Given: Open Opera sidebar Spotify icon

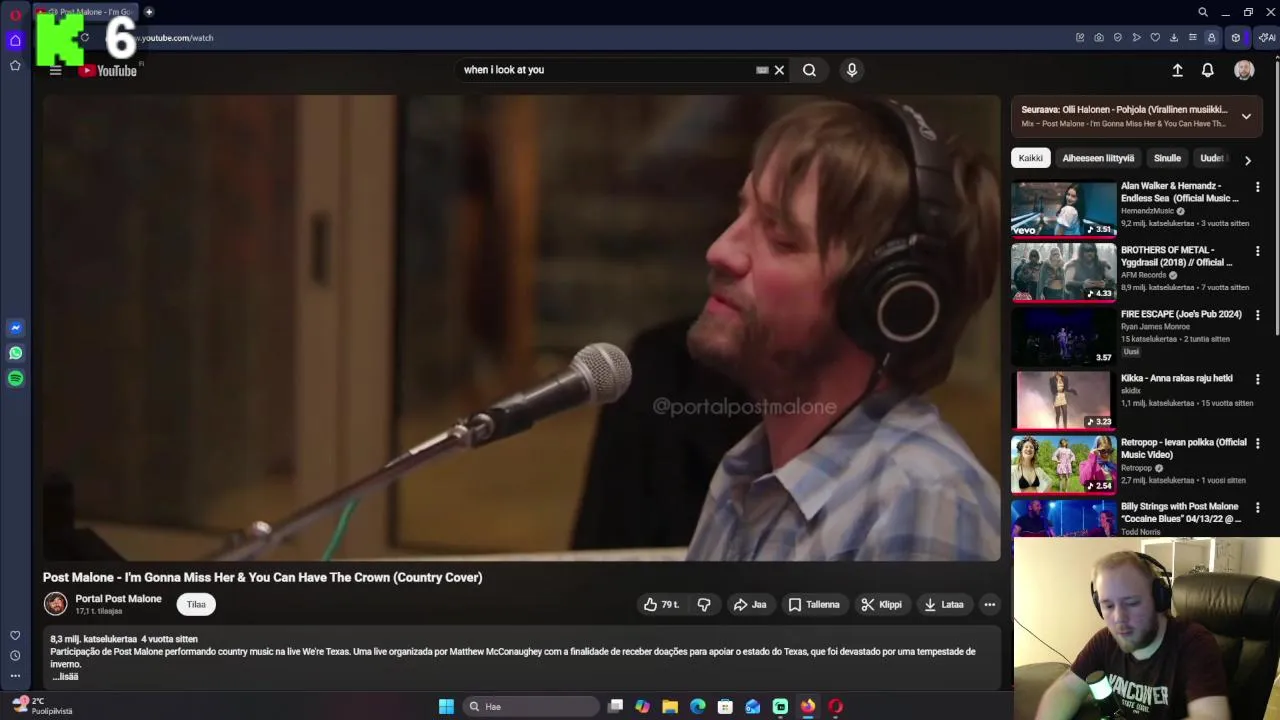Looking at the screenshot, I should point(15,379).
